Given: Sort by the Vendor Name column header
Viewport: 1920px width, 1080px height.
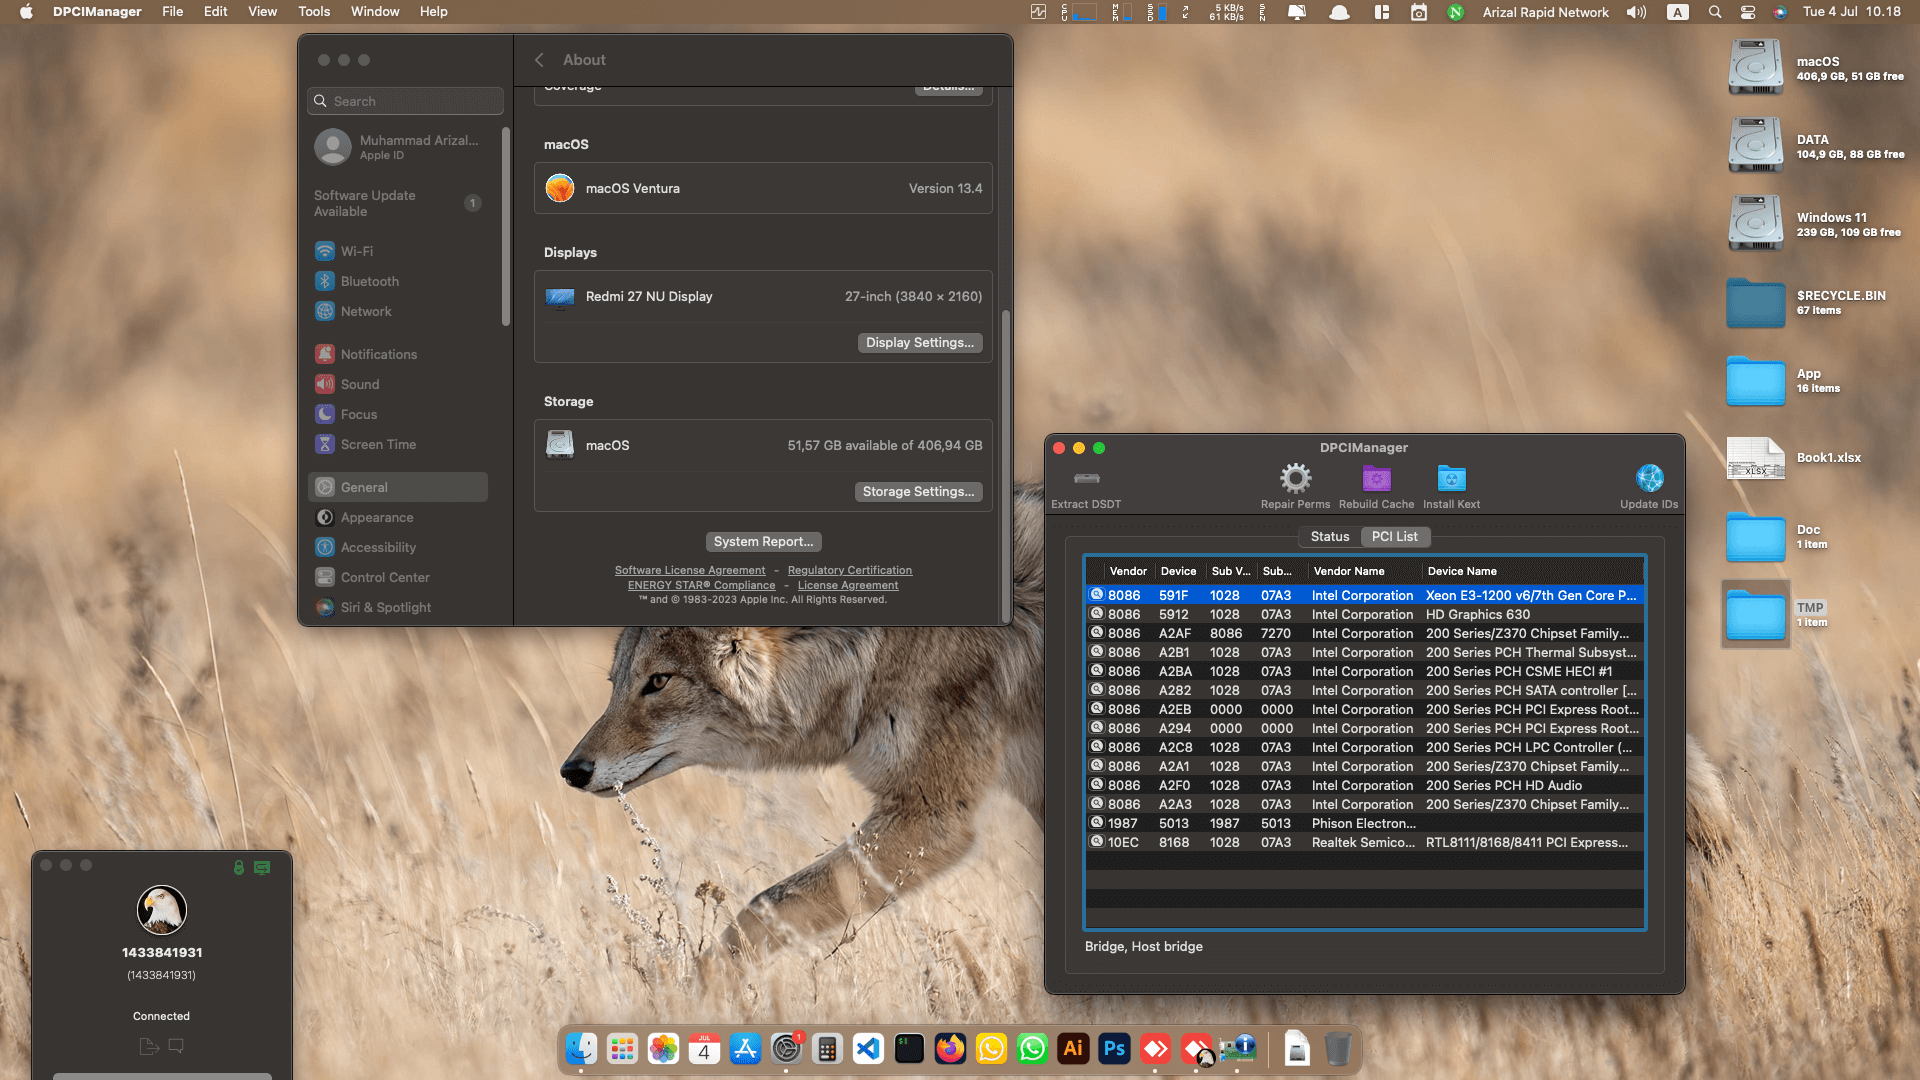Looking at the screenshot, I should (x=1365, y=571).
